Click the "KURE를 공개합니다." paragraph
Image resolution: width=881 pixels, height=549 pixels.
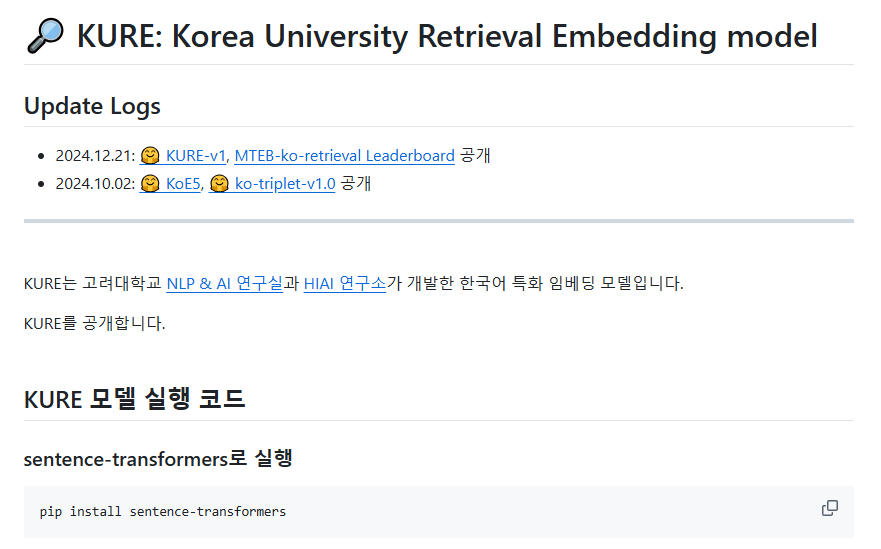(94, 323)
